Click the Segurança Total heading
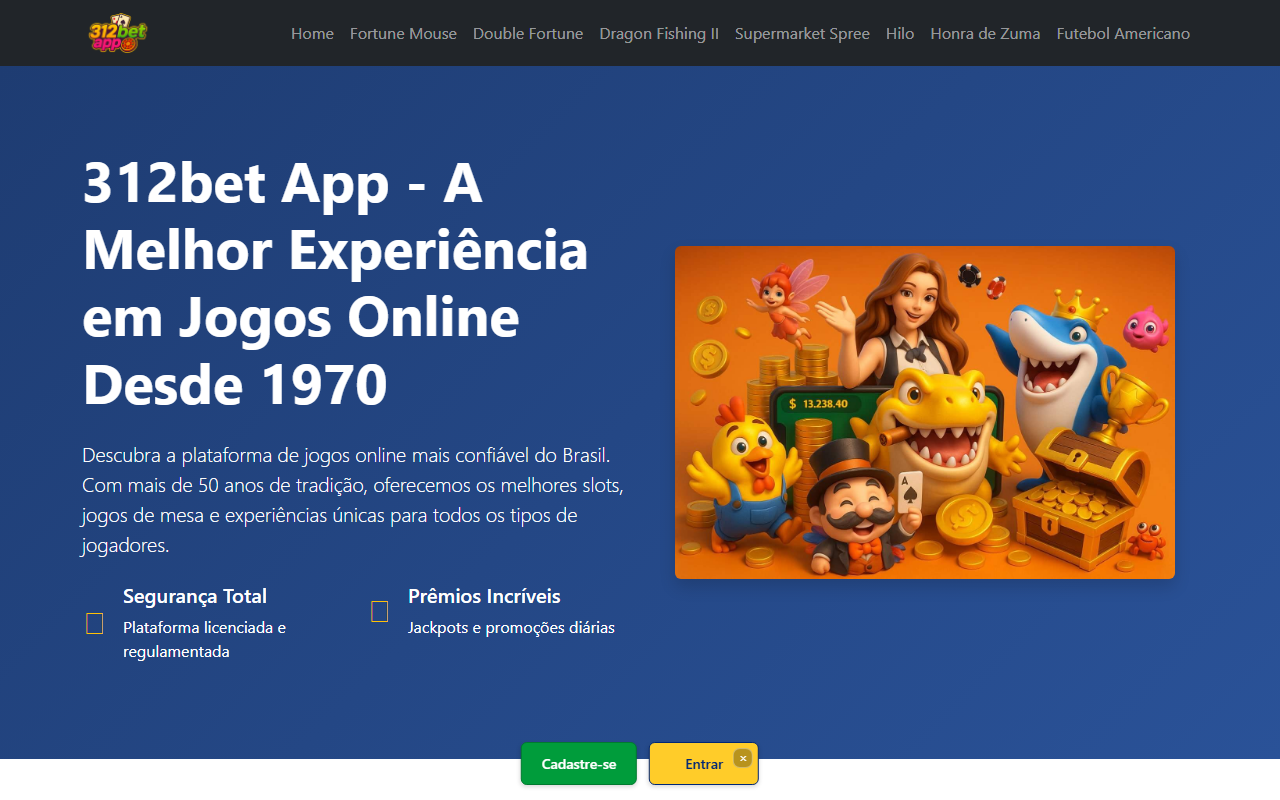This screenshot has width=1280, height=800. (x=195, y=596)
